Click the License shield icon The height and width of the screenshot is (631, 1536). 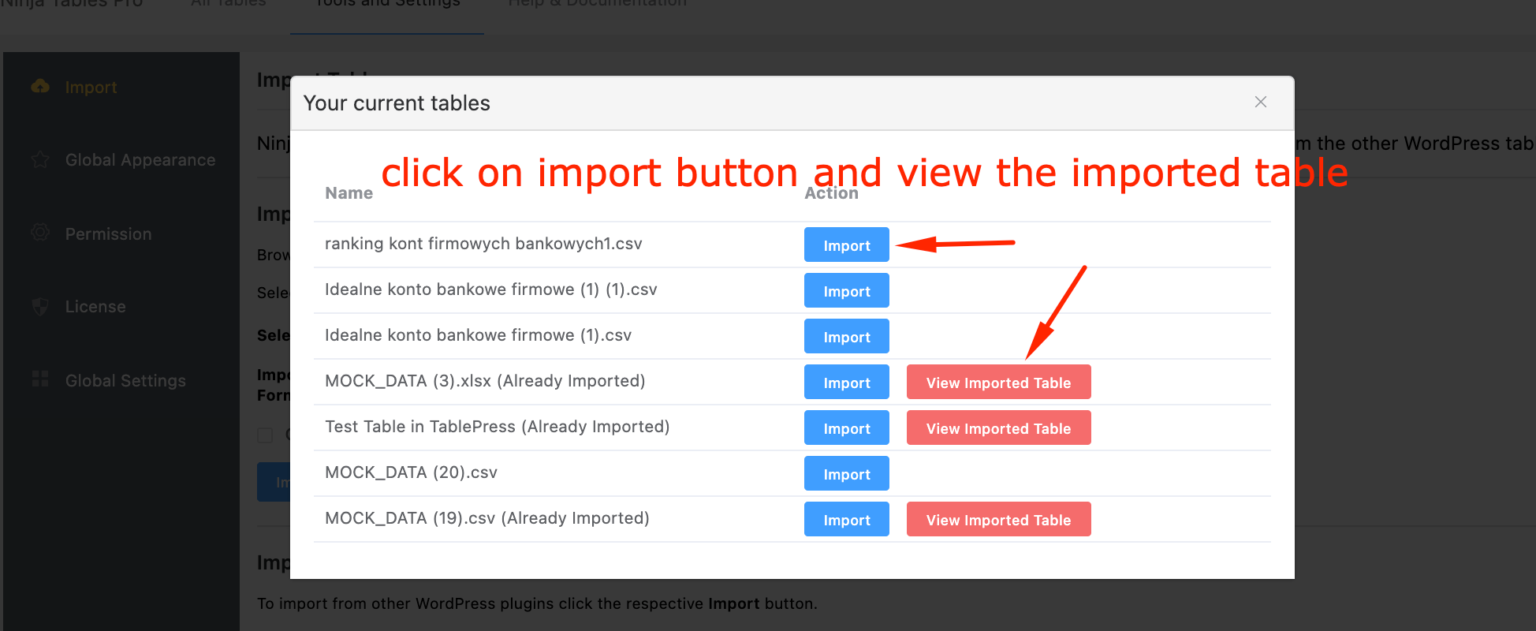(39, 306)
